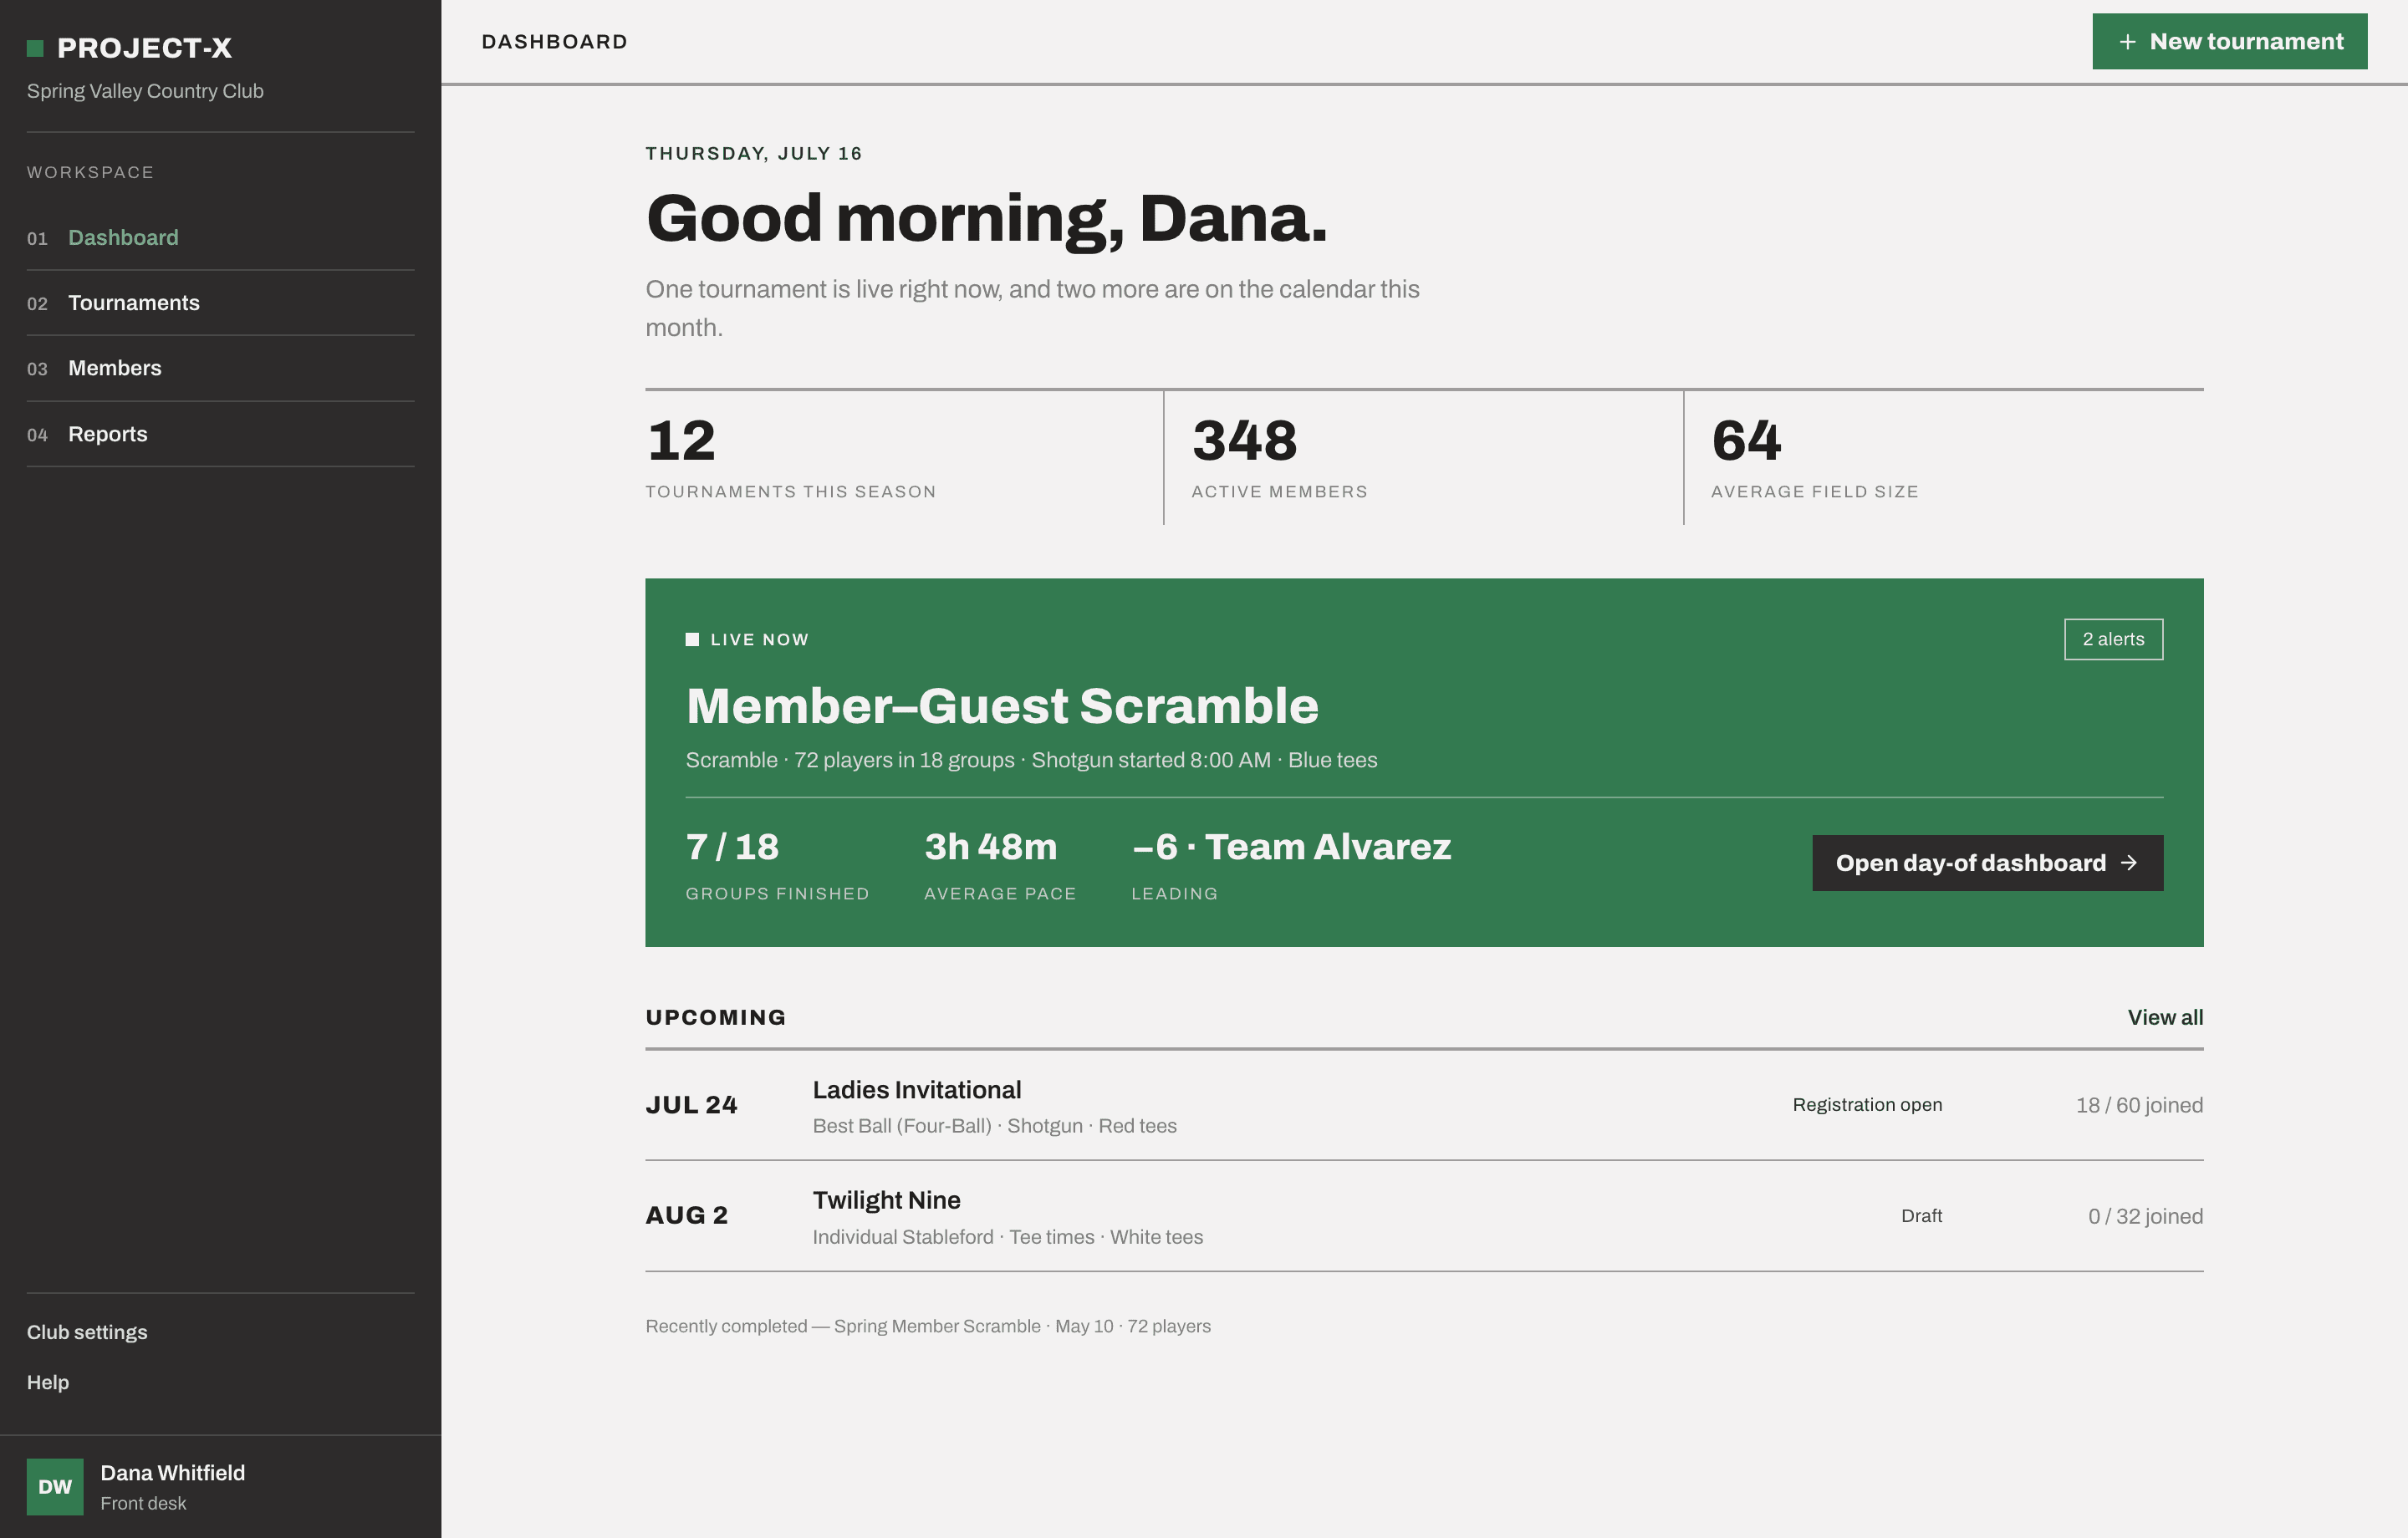This screenshot has width=2408, height=1538.
Task: Click the Member–Guest Scramble title
Action: click(1002, 706)
